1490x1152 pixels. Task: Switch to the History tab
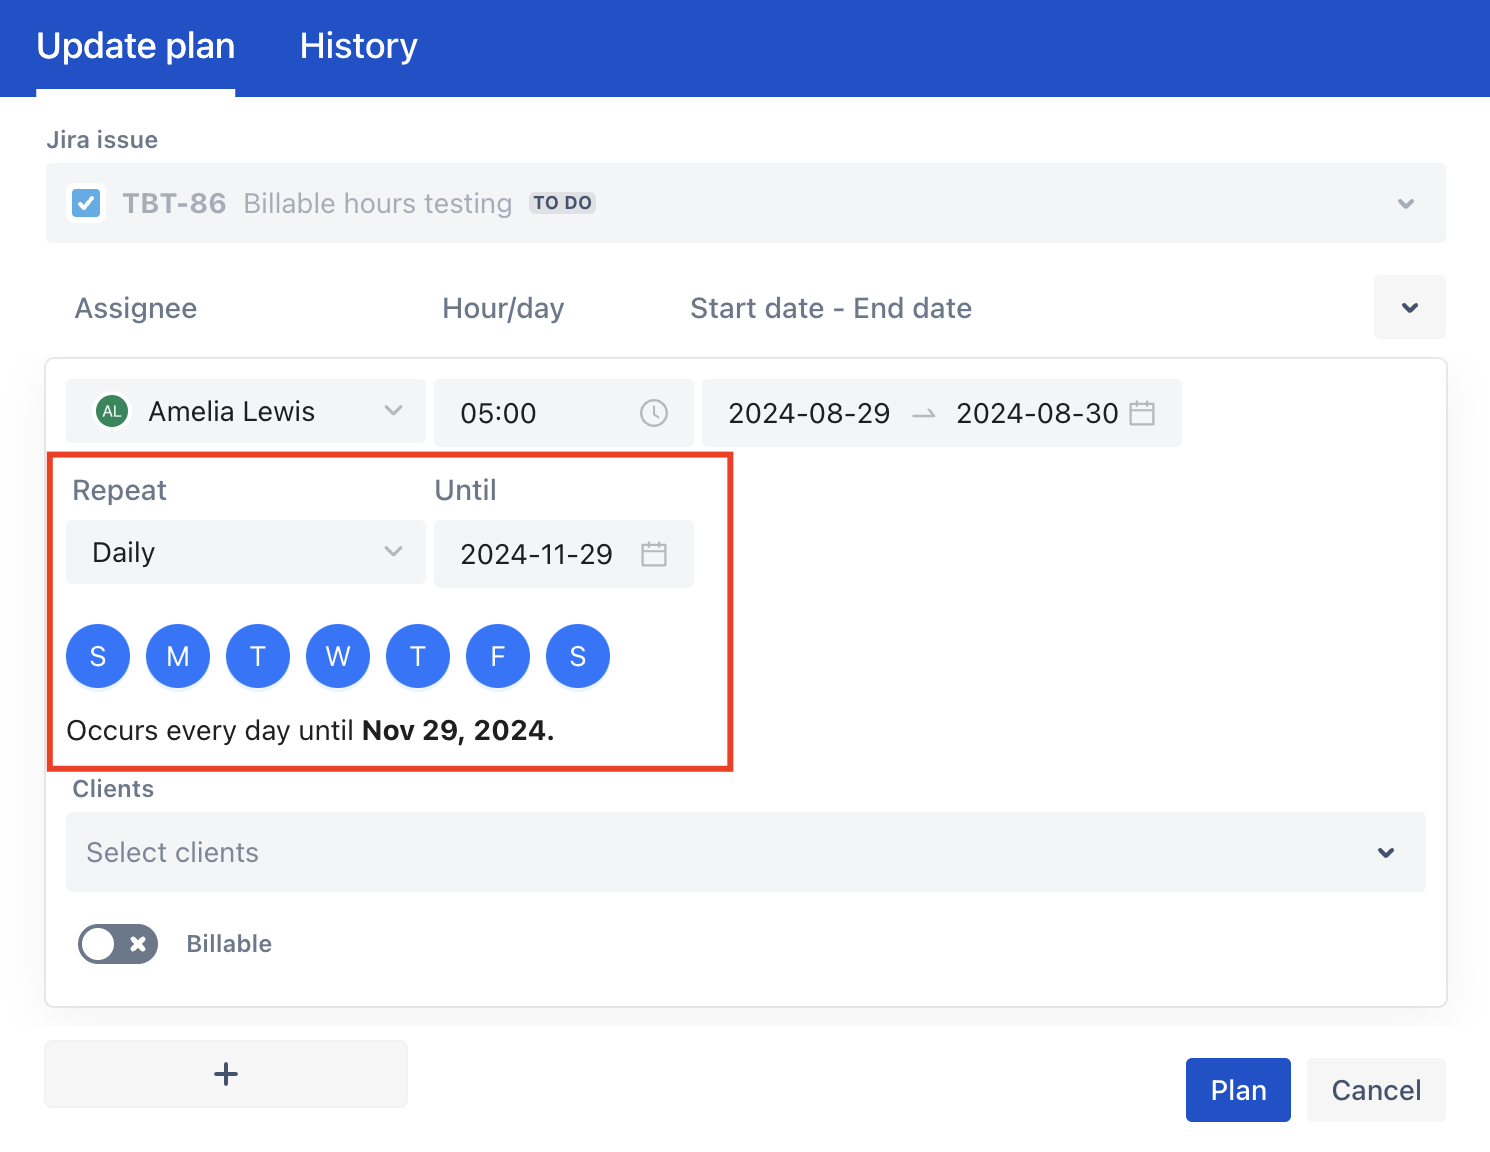click(358, 46)
